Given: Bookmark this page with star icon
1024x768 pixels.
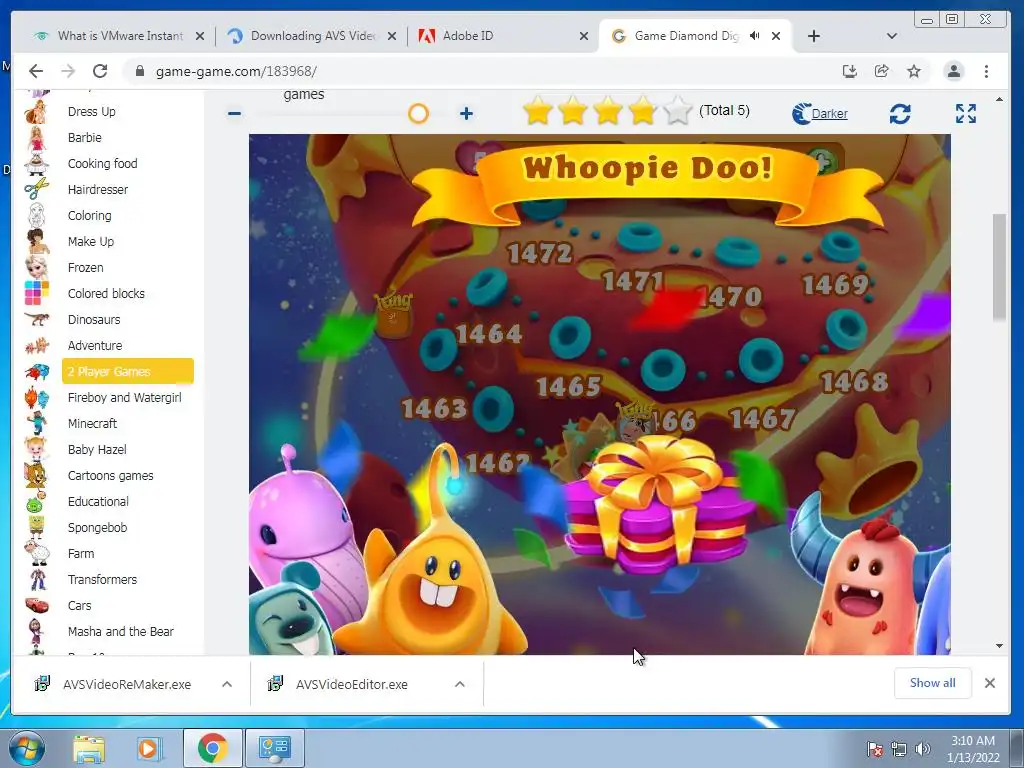Looking at the screenshot, I should click(914, 71).
